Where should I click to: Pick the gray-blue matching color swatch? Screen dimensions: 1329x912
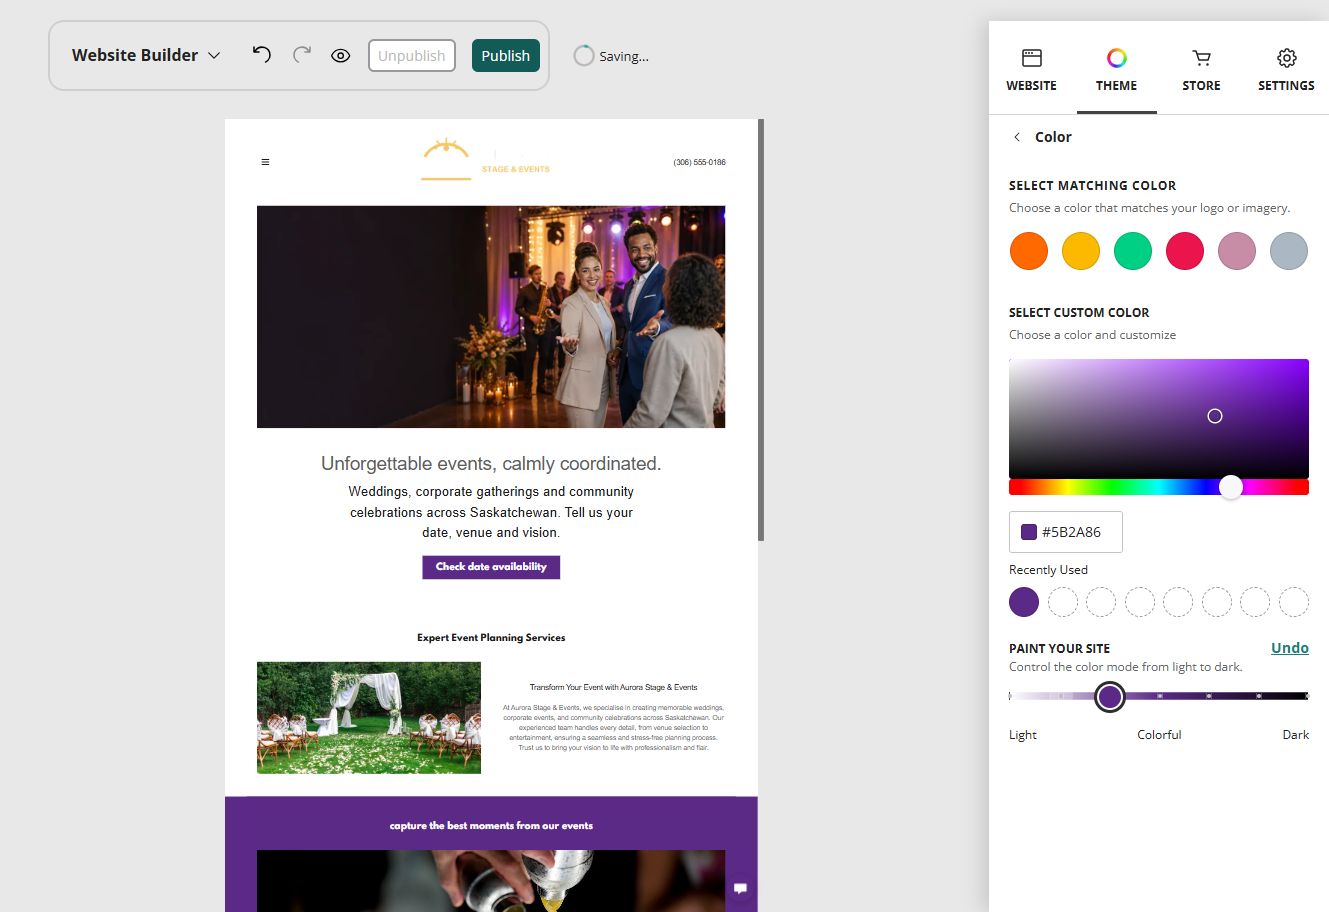[x=1289, y=251]
